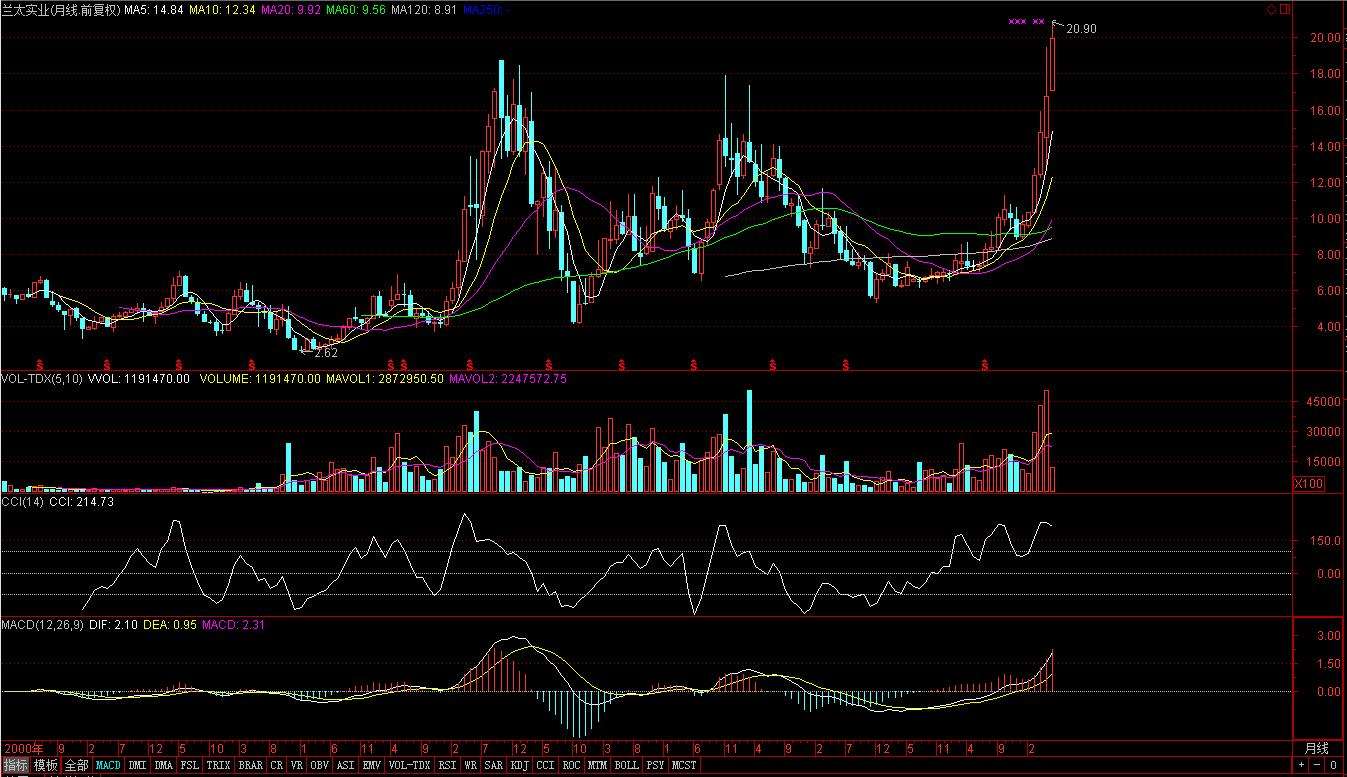
Task: Click the CCI(14) panel title
Action: coord(23,502)
